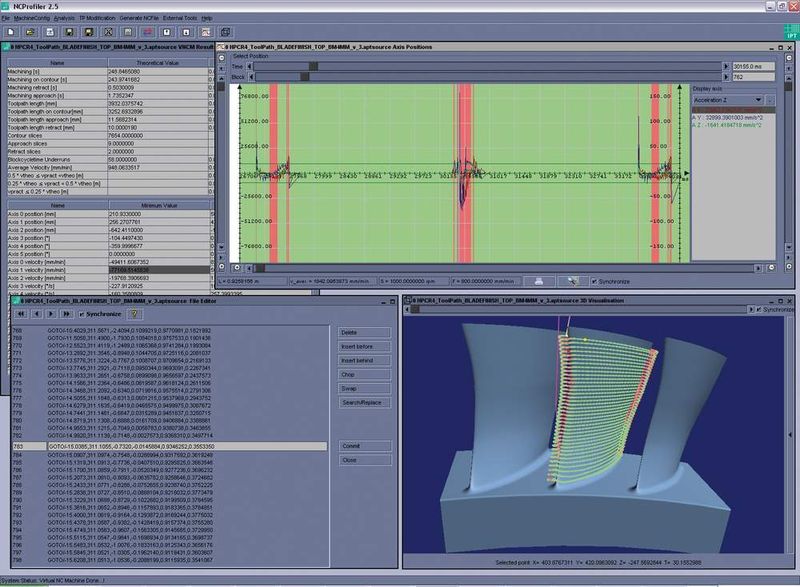The image size is (800, 587).
Task: Click the Time slider thumb
Action: click(x=313, y=66)
